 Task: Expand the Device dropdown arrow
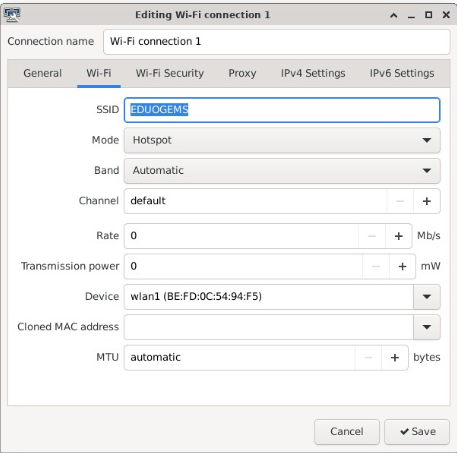(x=427, y=297)
